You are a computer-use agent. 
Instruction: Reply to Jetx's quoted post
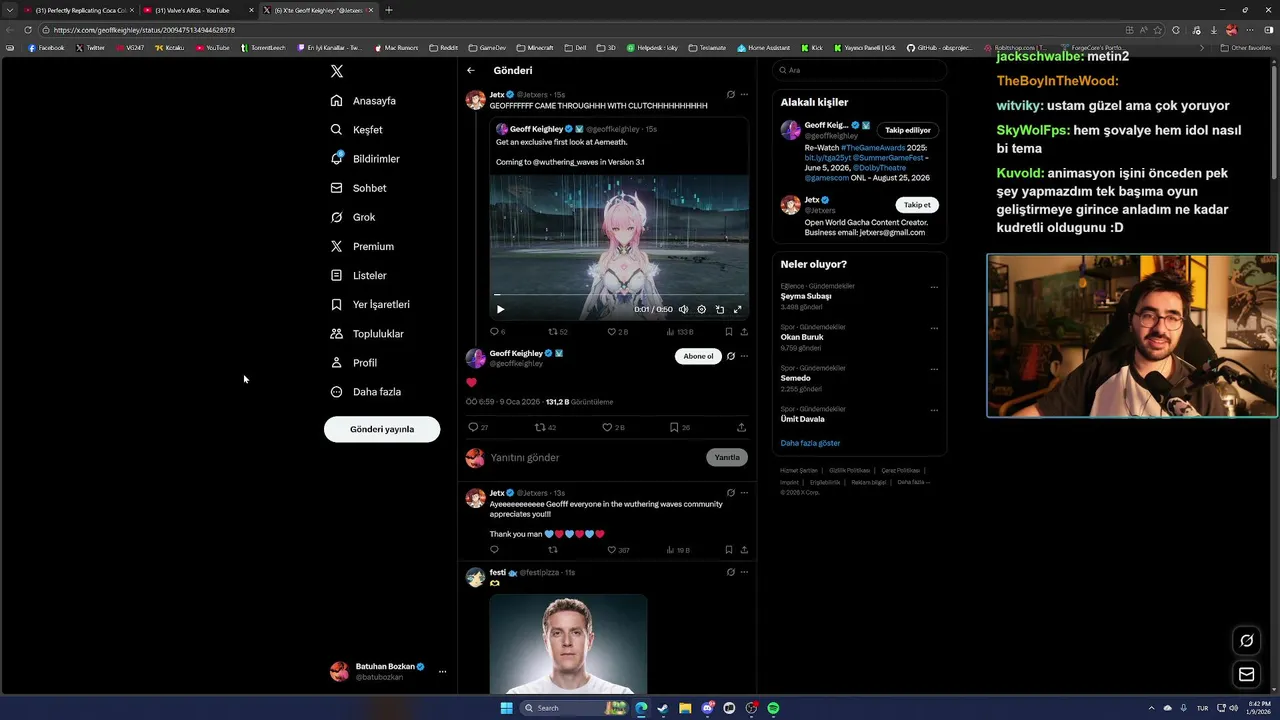coord(497,332)
